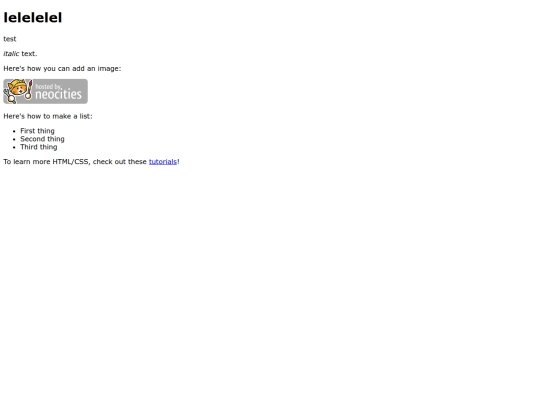Click the bullet beside 'Third thing'
Screen dimensions: 540x405
click(14, 147)
